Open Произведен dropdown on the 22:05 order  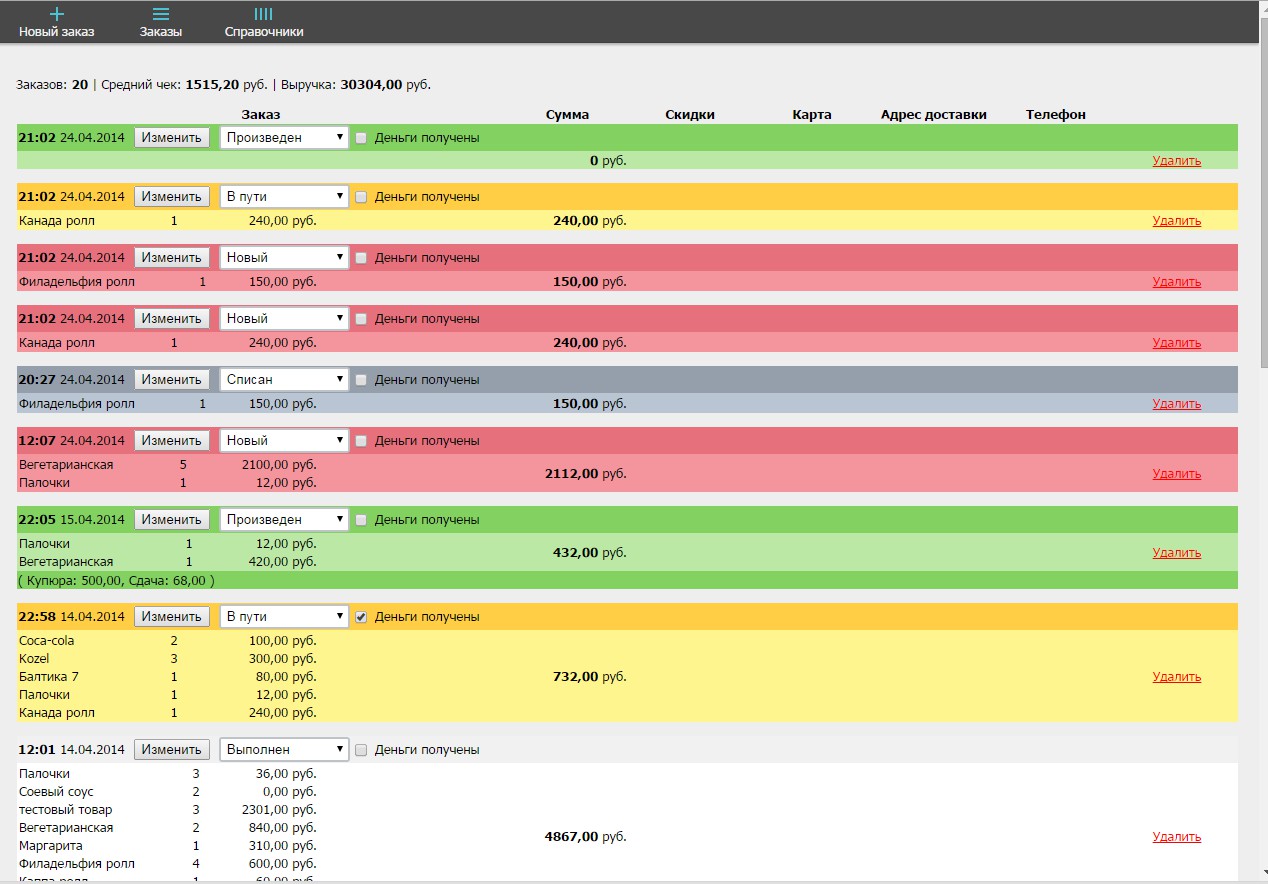point(284,520)
